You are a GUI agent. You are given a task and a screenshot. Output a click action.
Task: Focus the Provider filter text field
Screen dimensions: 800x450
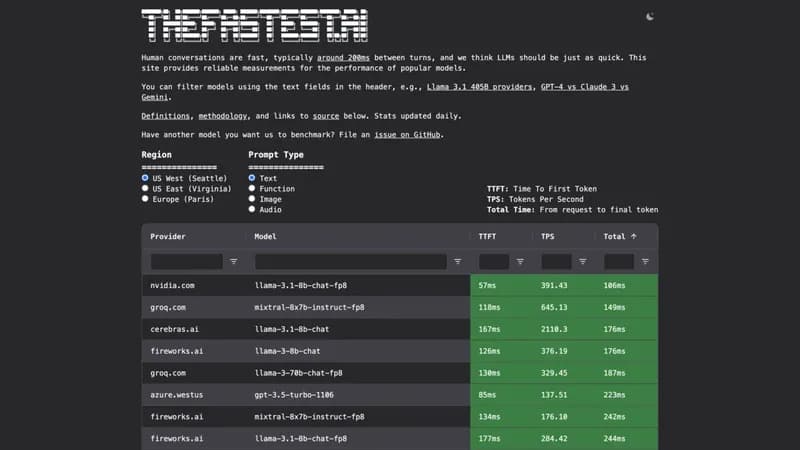point(187,261)
